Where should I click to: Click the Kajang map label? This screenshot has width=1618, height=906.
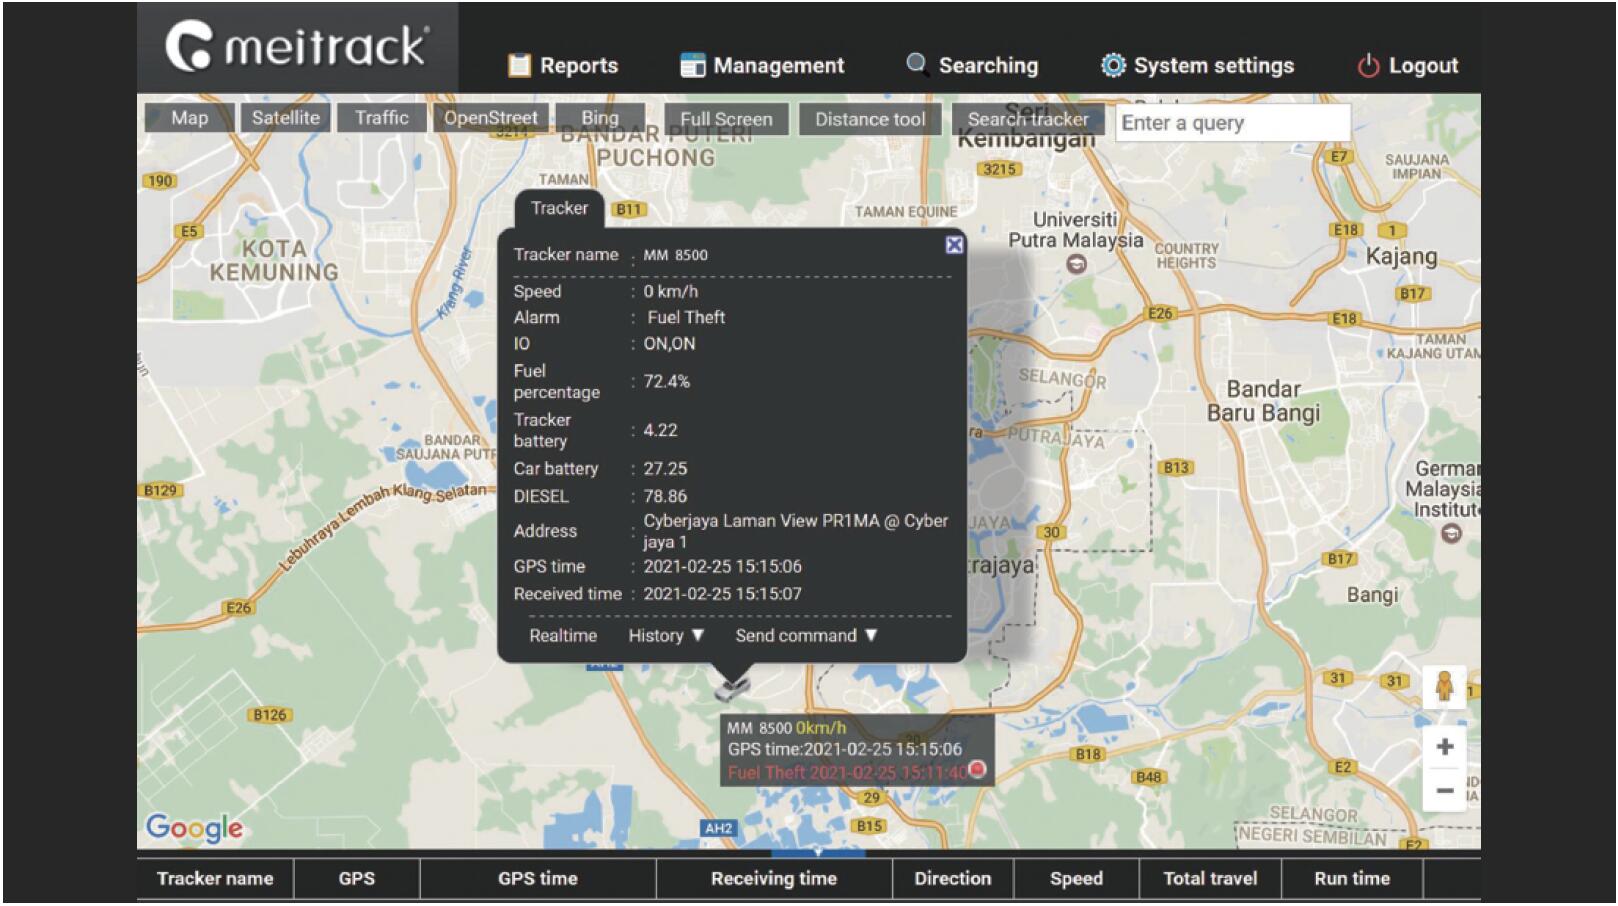pos(1401,256)
